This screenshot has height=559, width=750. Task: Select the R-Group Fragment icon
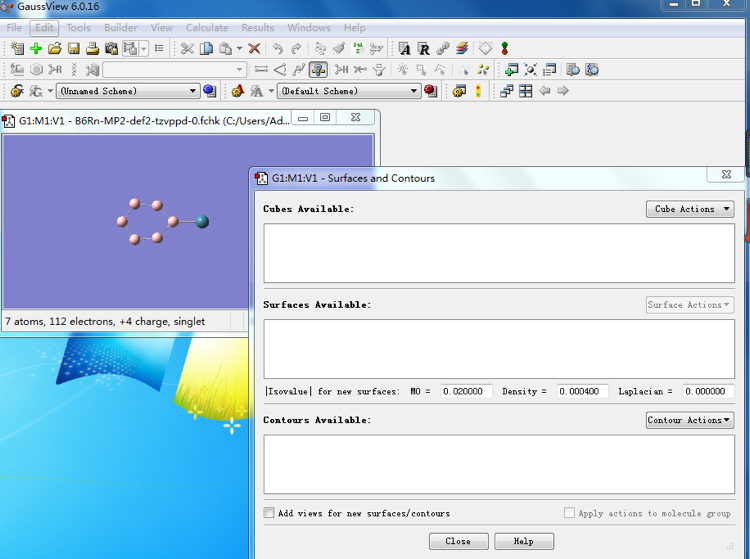(55, 70)
